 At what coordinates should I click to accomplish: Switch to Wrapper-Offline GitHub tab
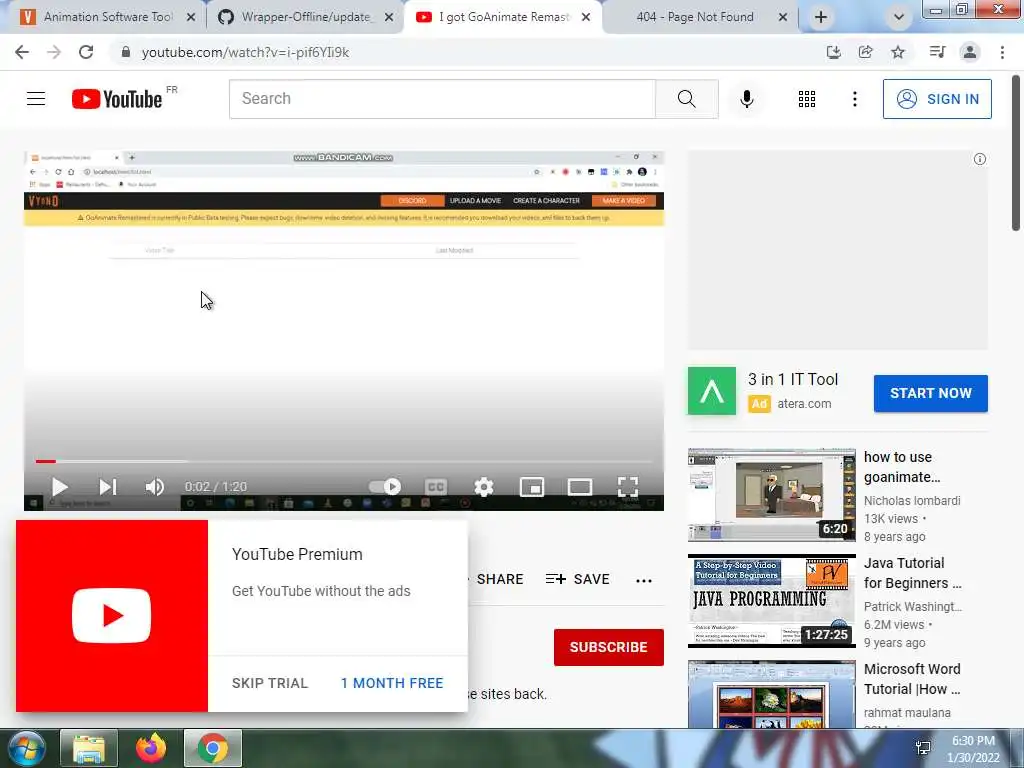click(x=304, y=17)
